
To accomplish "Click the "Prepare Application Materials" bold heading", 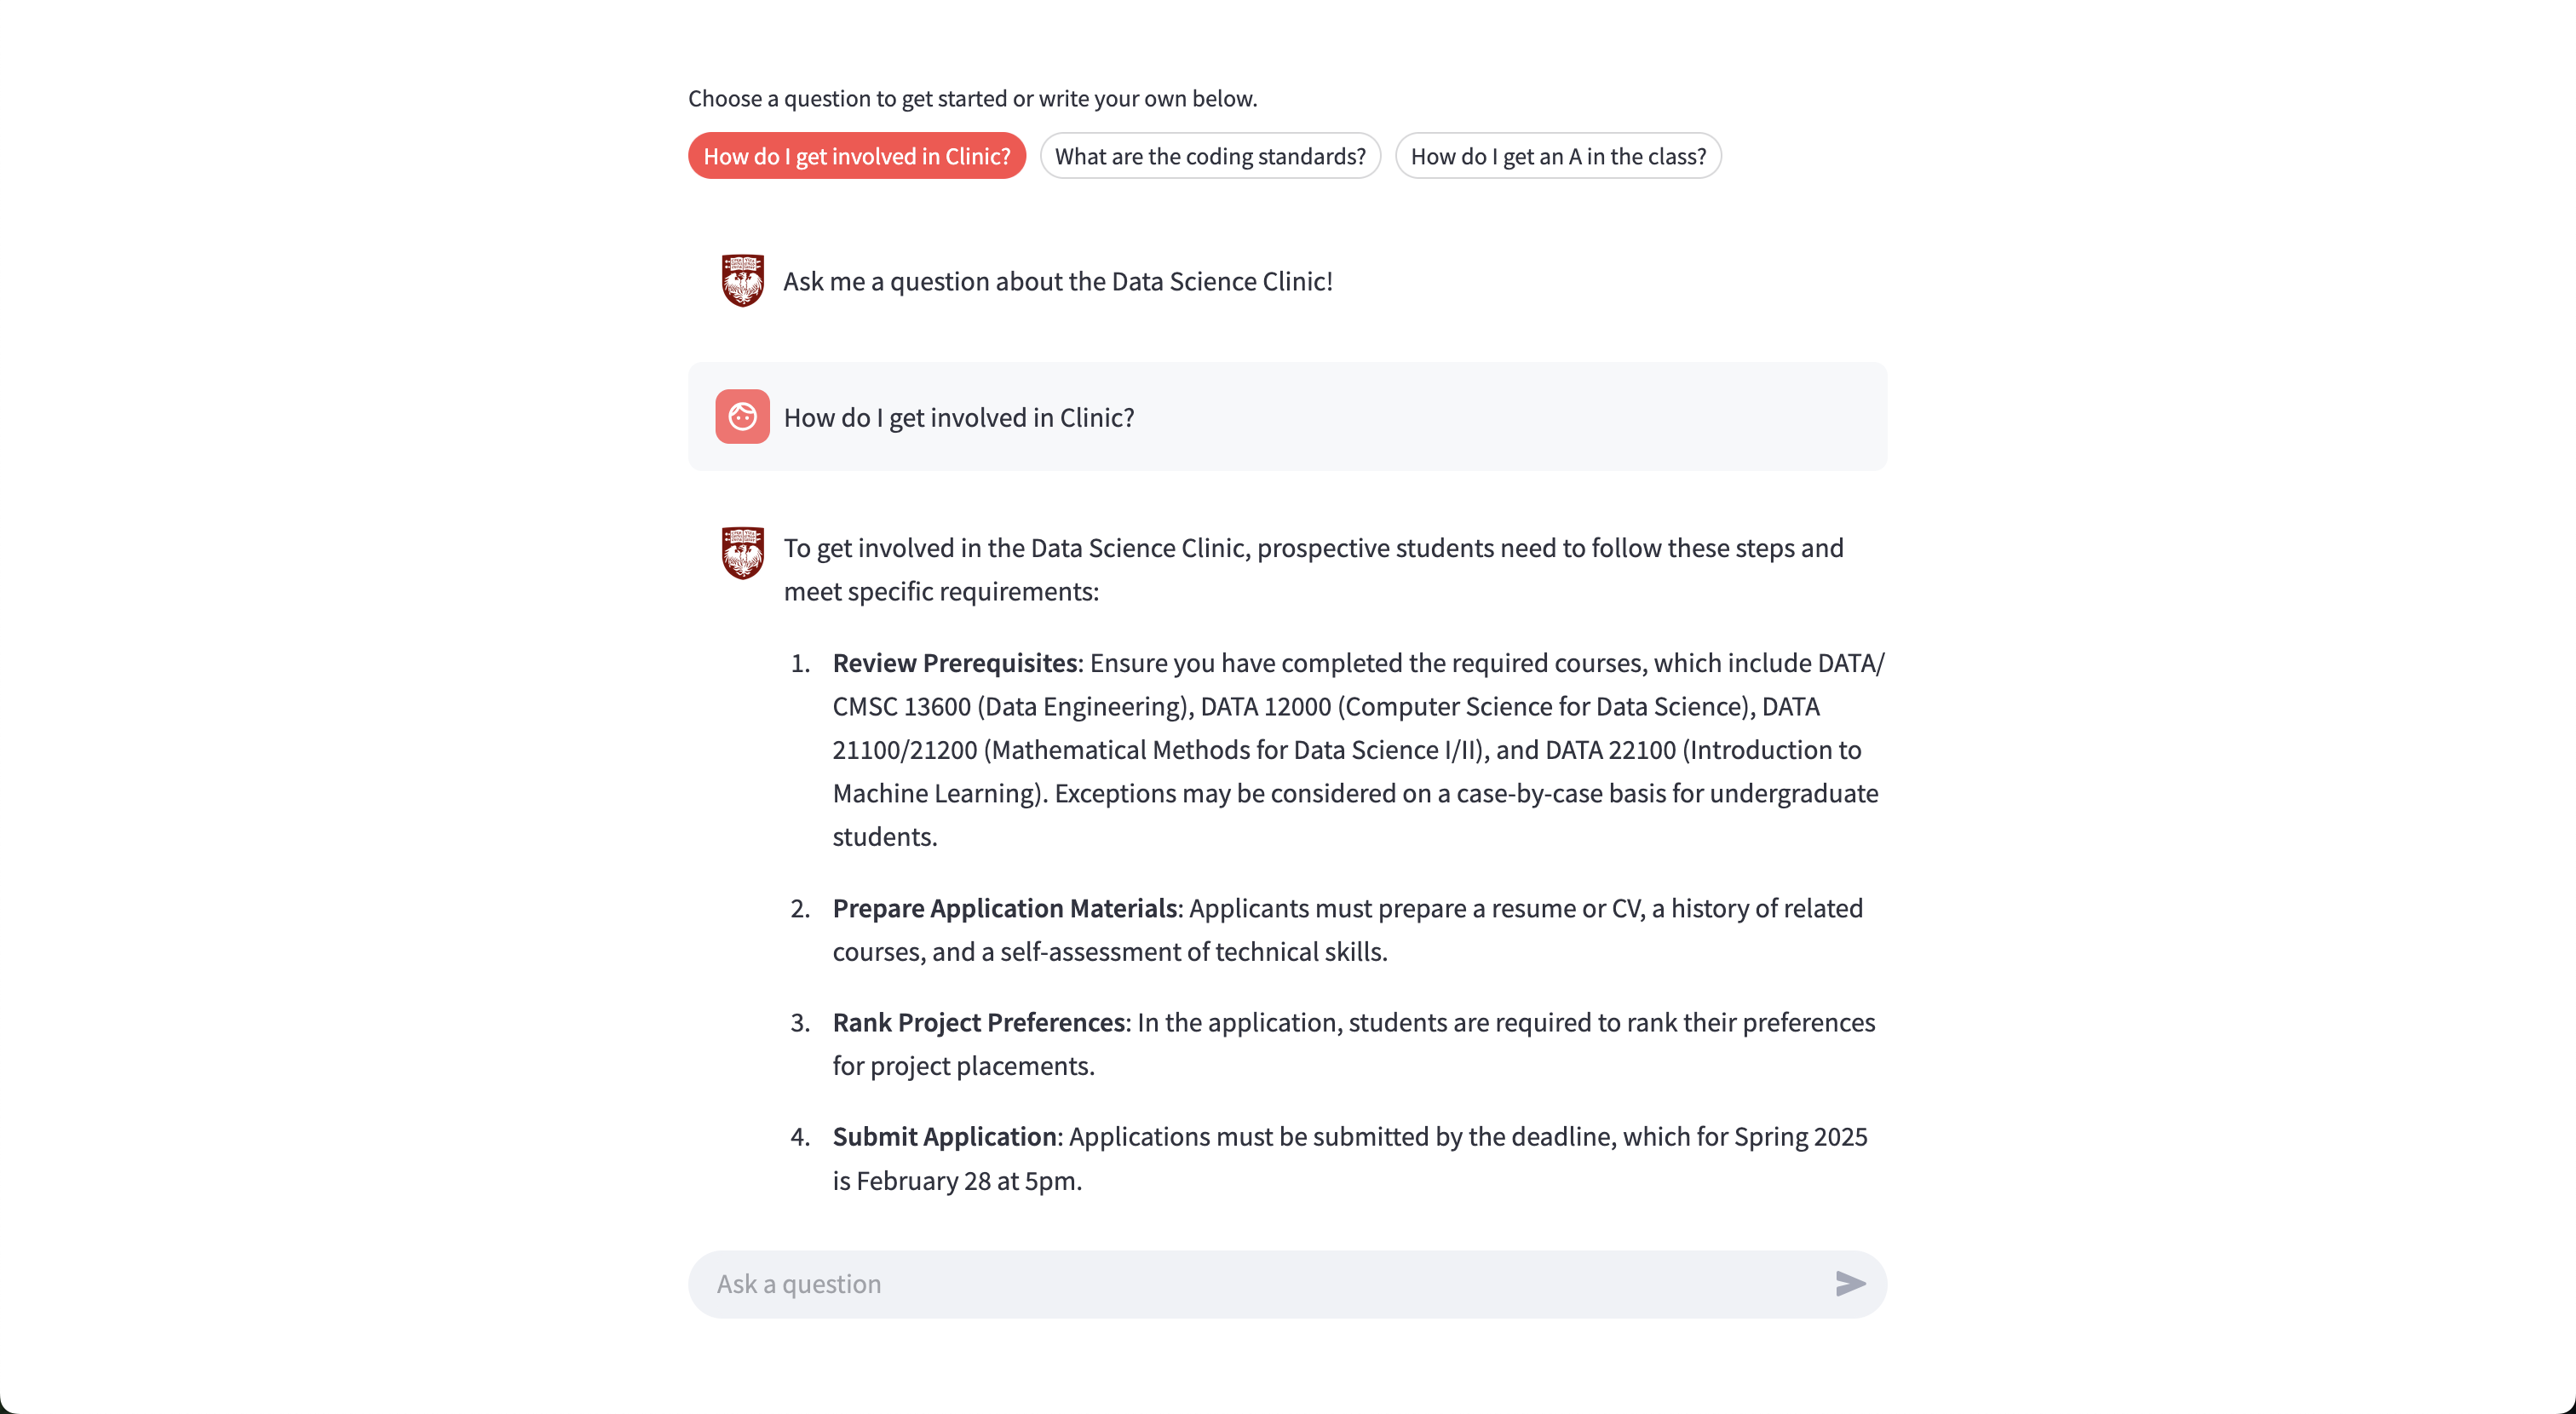I will click(x=1004, y=908).
